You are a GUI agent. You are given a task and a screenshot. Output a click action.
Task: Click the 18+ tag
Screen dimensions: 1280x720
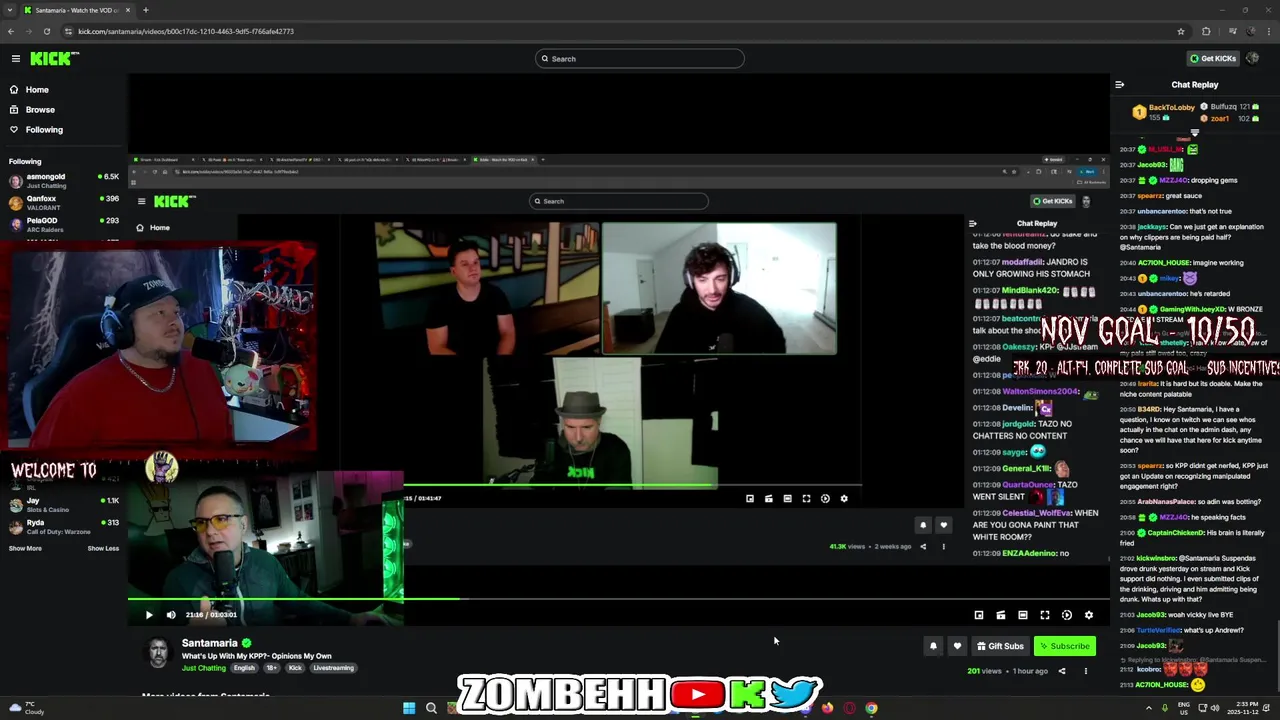click(x=272, y=668)
